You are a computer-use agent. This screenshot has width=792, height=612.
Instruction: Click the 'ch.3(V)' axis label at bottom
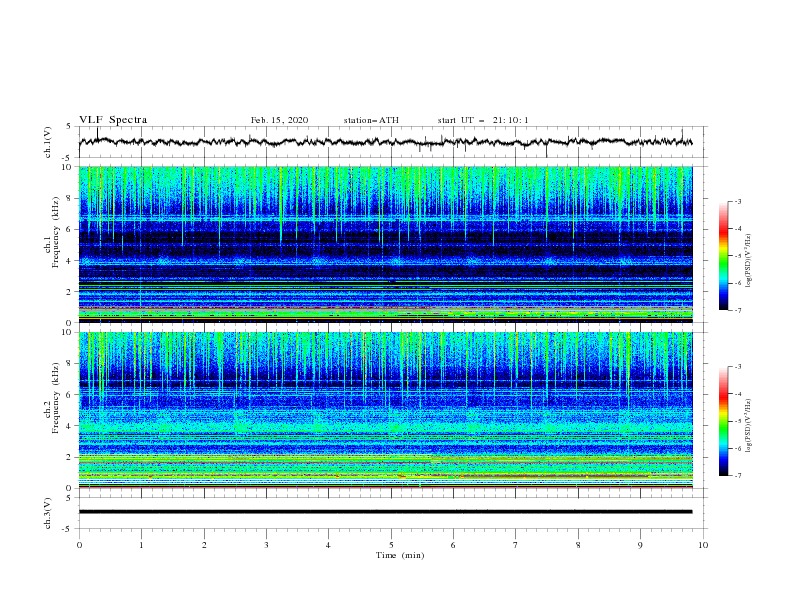(48, 513)
